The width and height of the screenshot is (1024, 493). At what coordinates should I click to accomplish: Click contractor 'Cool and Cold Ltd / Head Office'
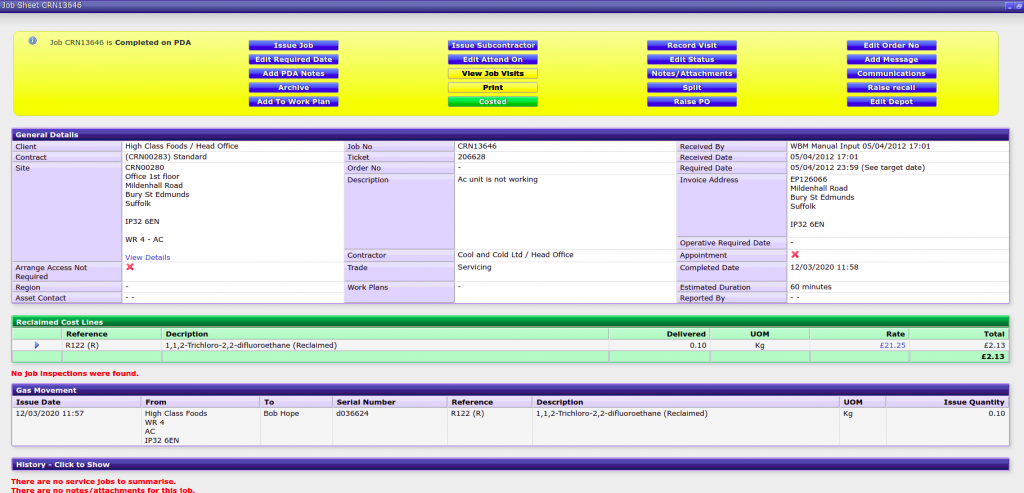[515, 255]
